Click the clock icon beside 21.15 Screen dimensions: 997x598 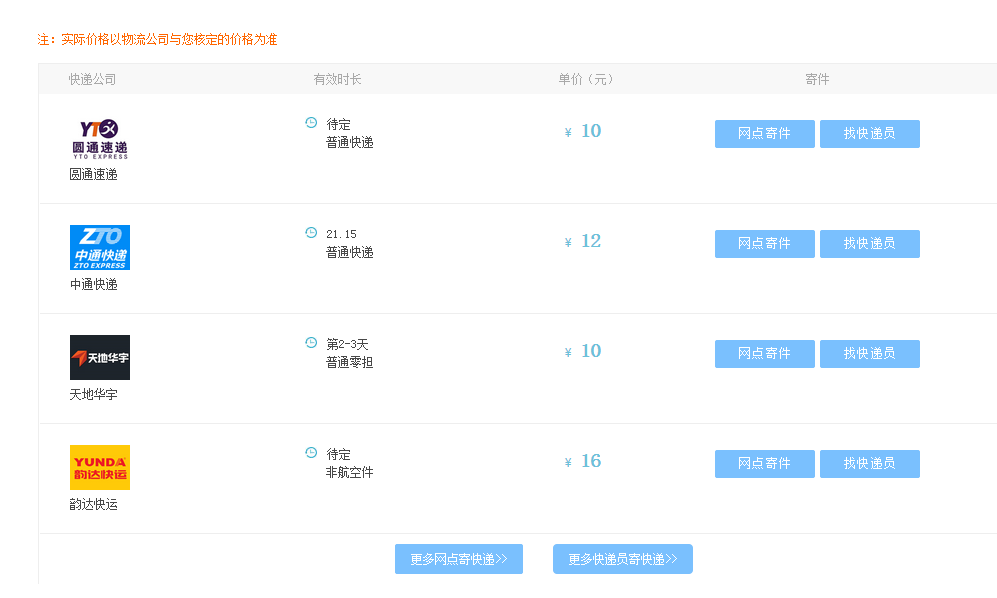click(311, 233)
